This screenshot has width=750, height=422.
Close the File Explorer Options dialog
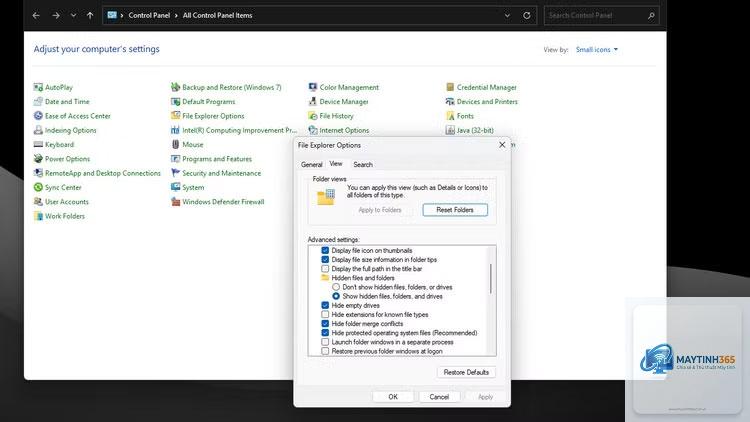(x=502, y=144)
